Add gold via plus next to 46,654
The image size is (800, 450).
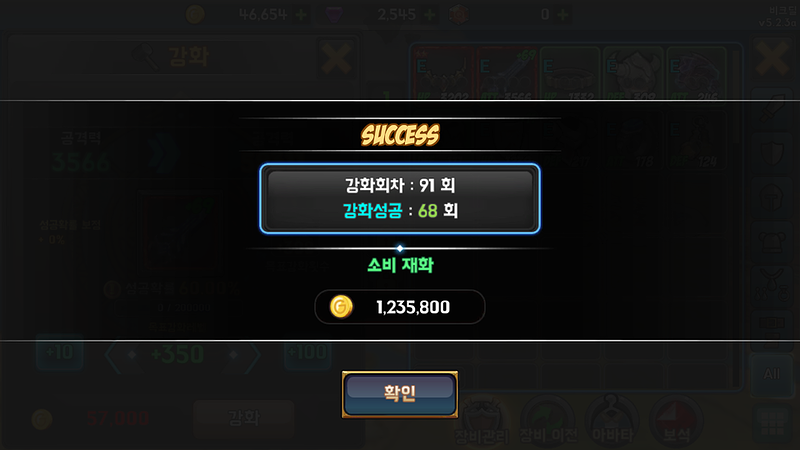(x=301, y=15)
